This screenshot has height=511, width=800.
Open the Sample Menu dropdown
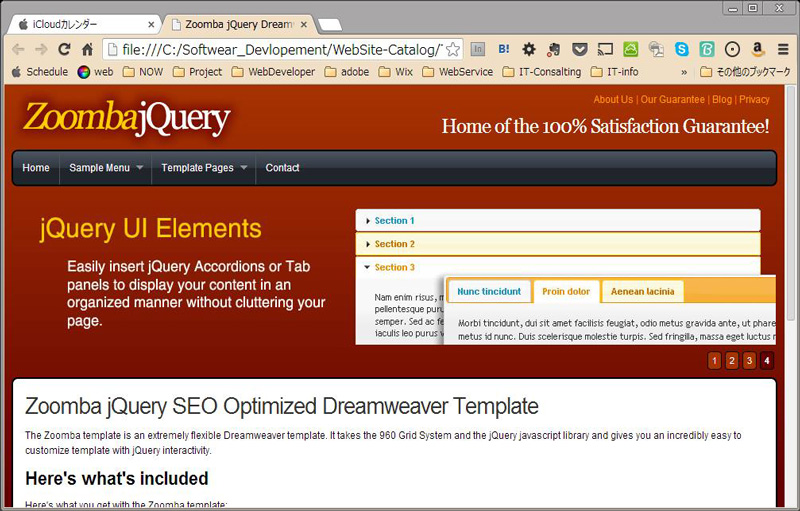coord(106,168)
